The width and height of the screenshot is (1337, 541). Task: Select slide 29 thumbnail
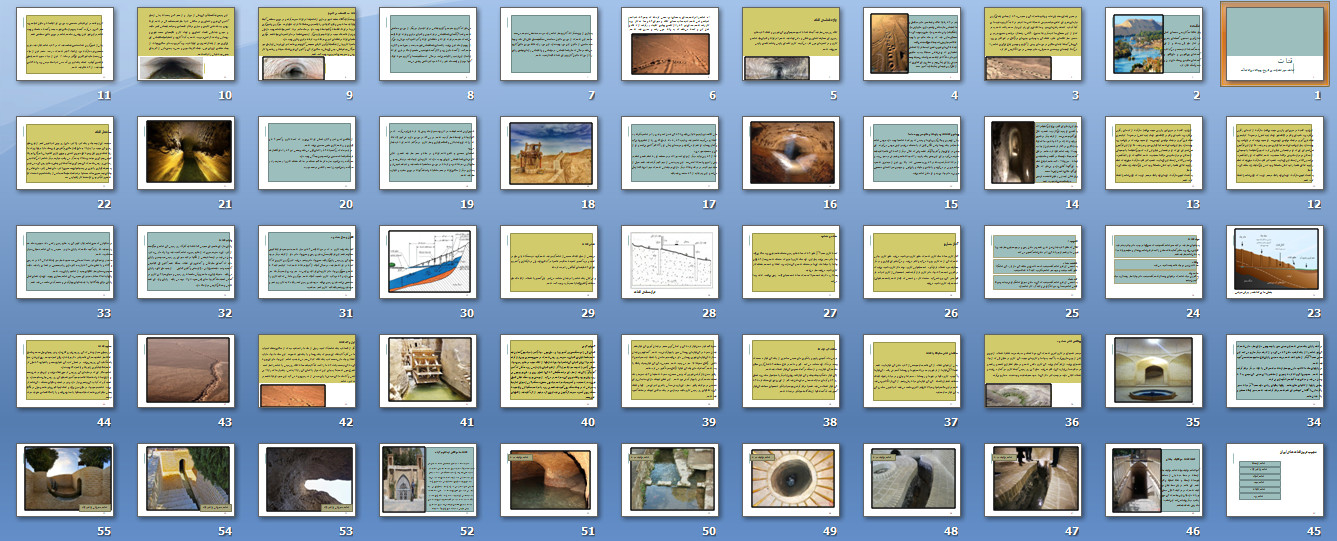549,262
